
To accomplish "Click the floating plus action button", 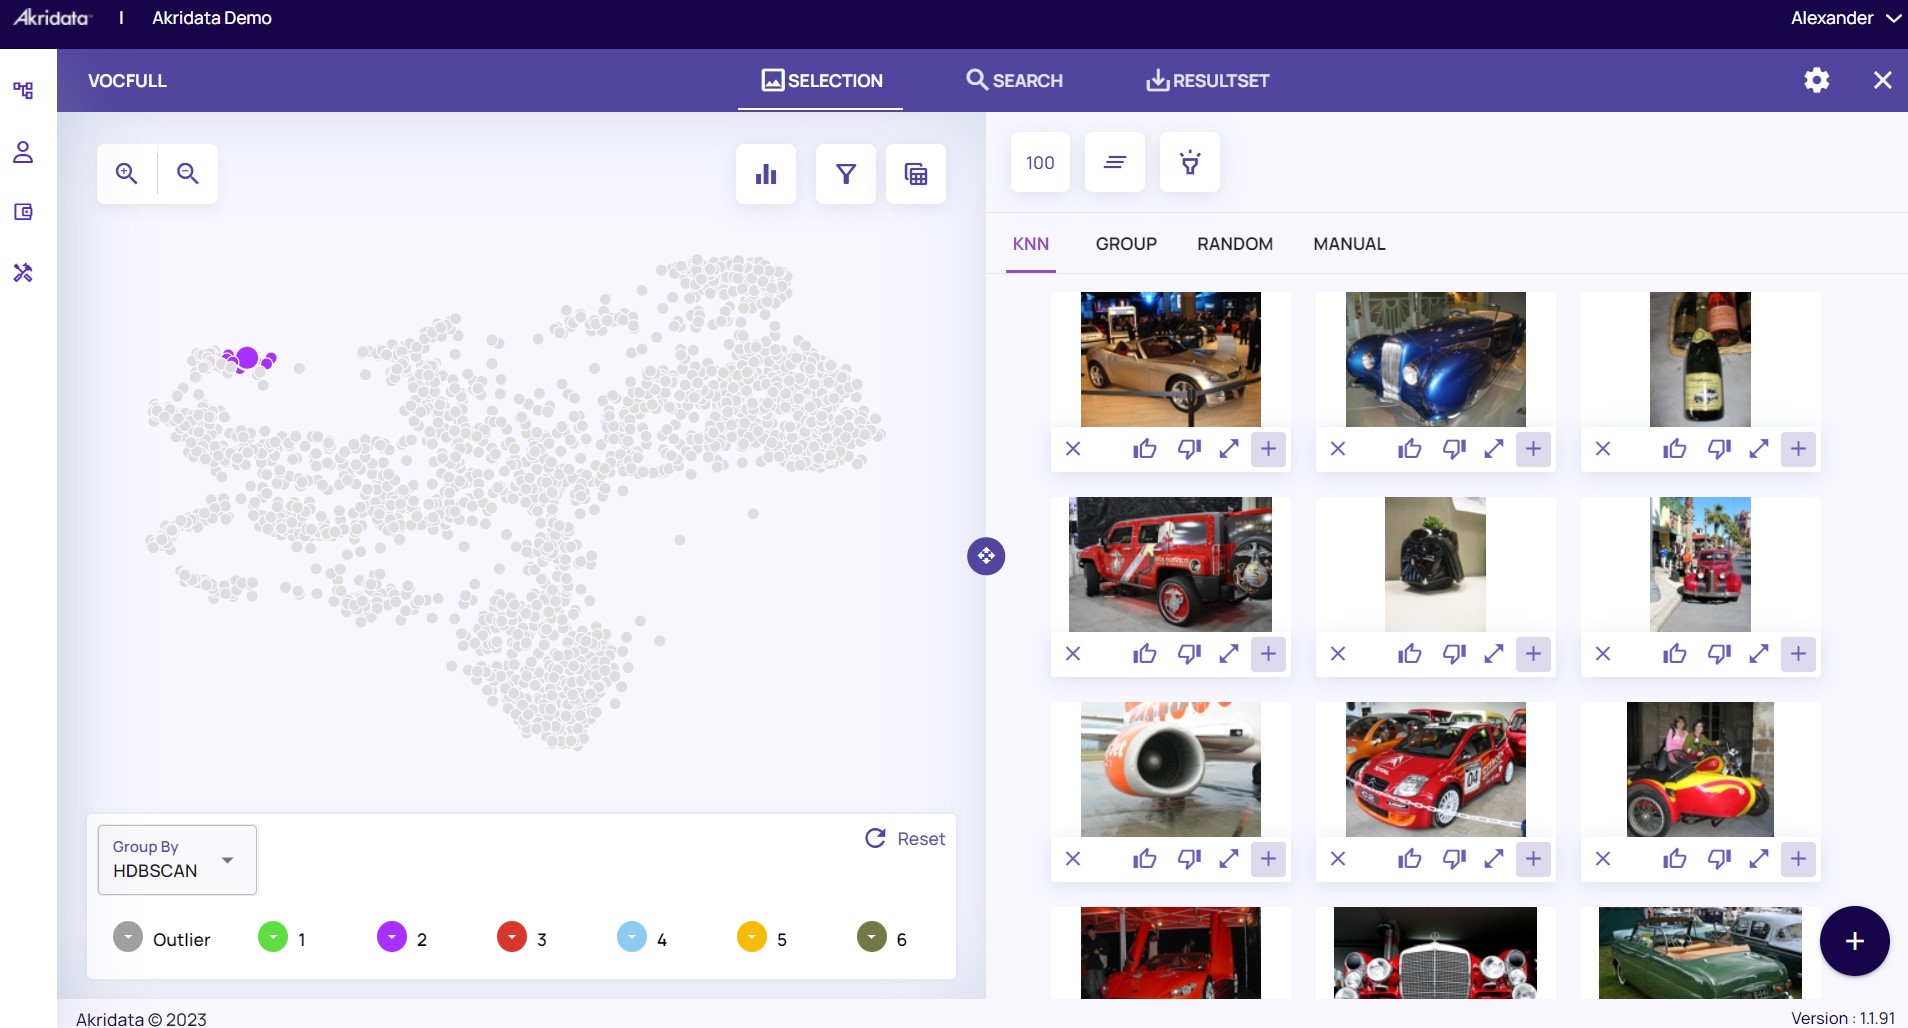I will coord(1855,941).
